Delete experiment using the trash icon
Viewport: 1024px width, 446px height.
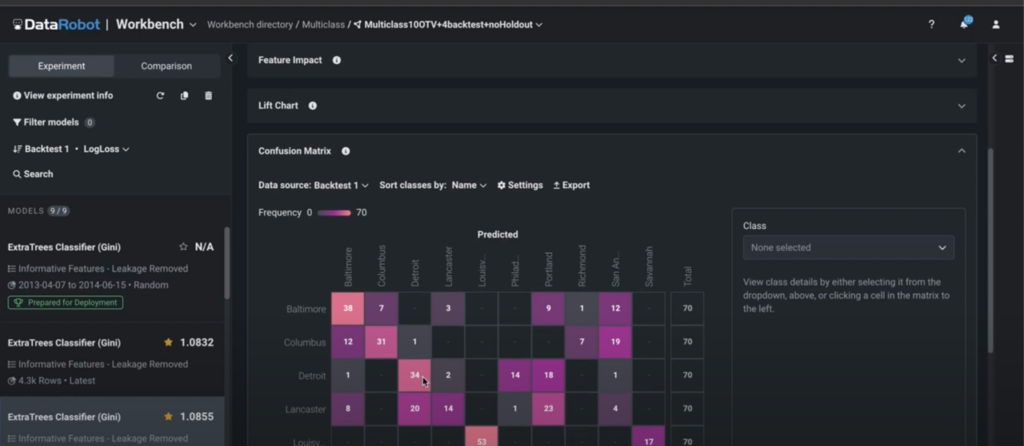208,96
